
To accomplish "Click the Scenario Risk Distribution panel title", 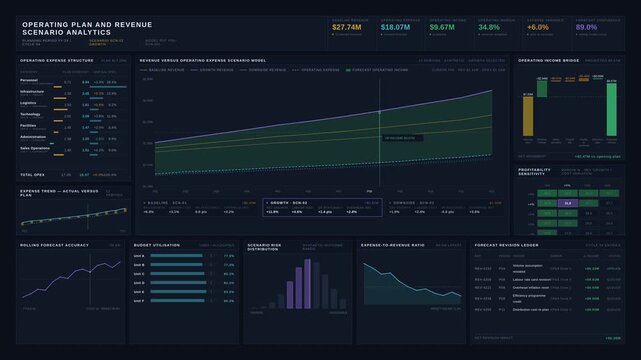I will [264, 247].
